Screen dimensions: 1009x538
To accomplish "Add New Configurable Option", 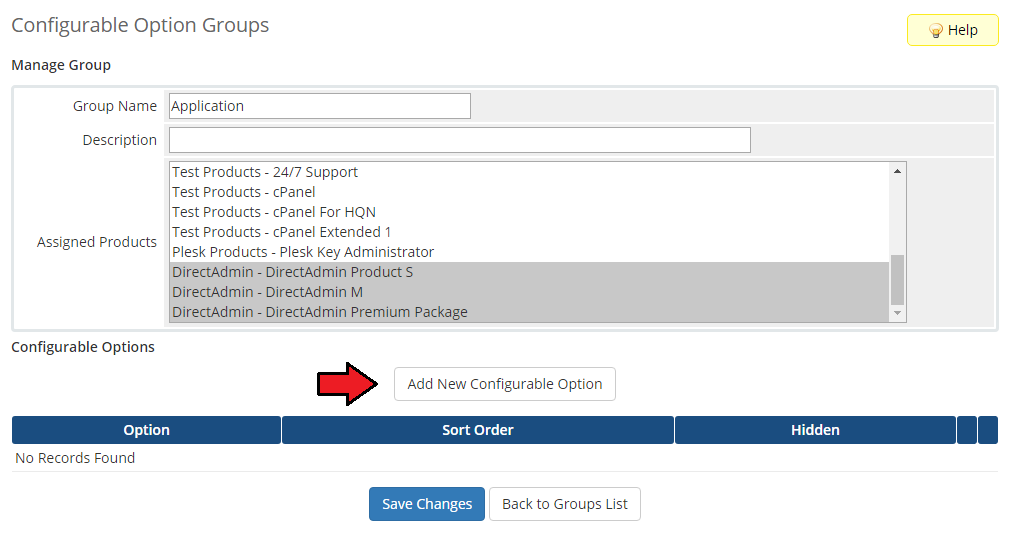I will pyautogui.click(x=504, y=384).
